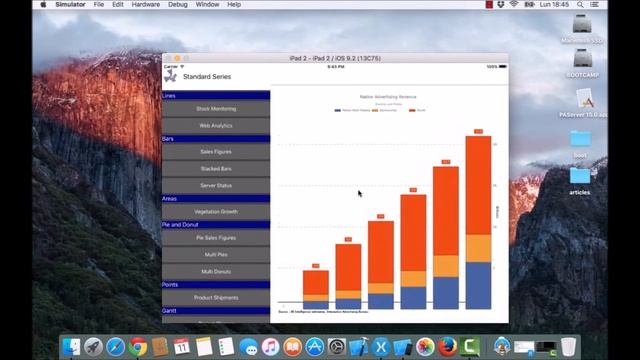The height and width of the screenshot is (360, 640).
Task: Click menu bar clock Lun 18:45
Action: click(x=554, y=4)
